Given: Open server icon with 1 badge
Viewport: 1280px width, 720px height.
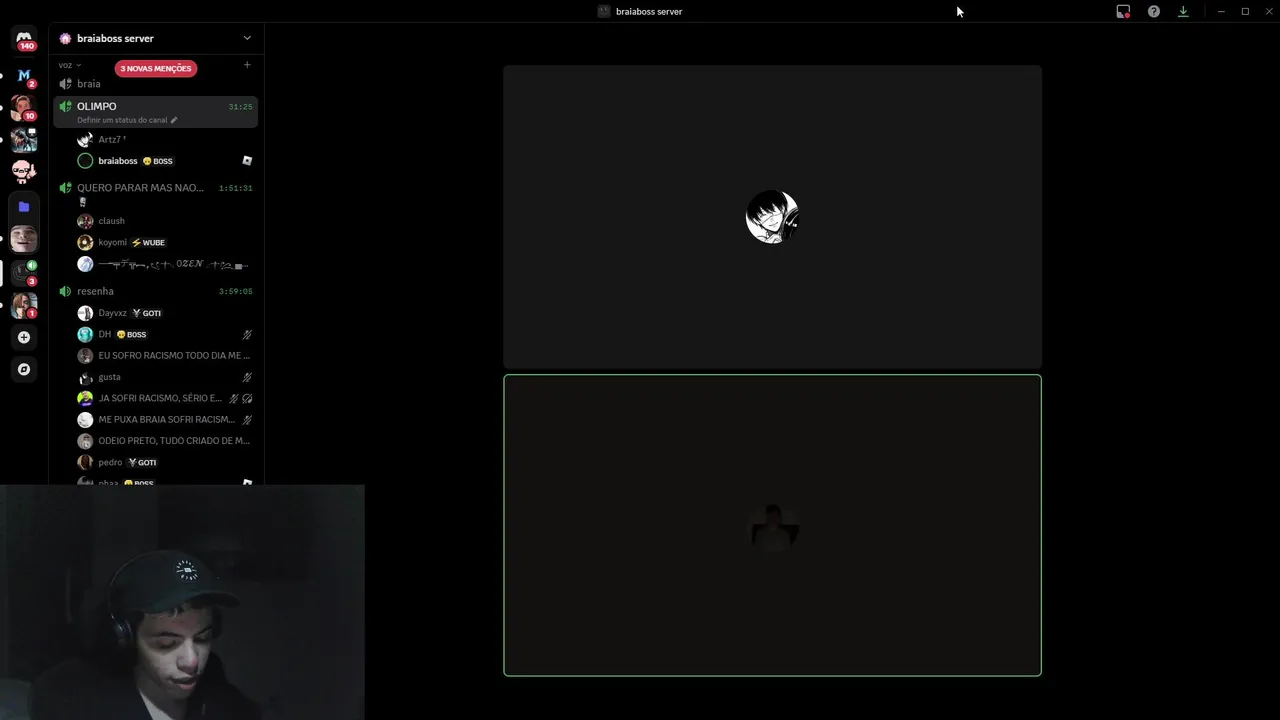Looking at the screenshot, I should [x=24, y=304].
